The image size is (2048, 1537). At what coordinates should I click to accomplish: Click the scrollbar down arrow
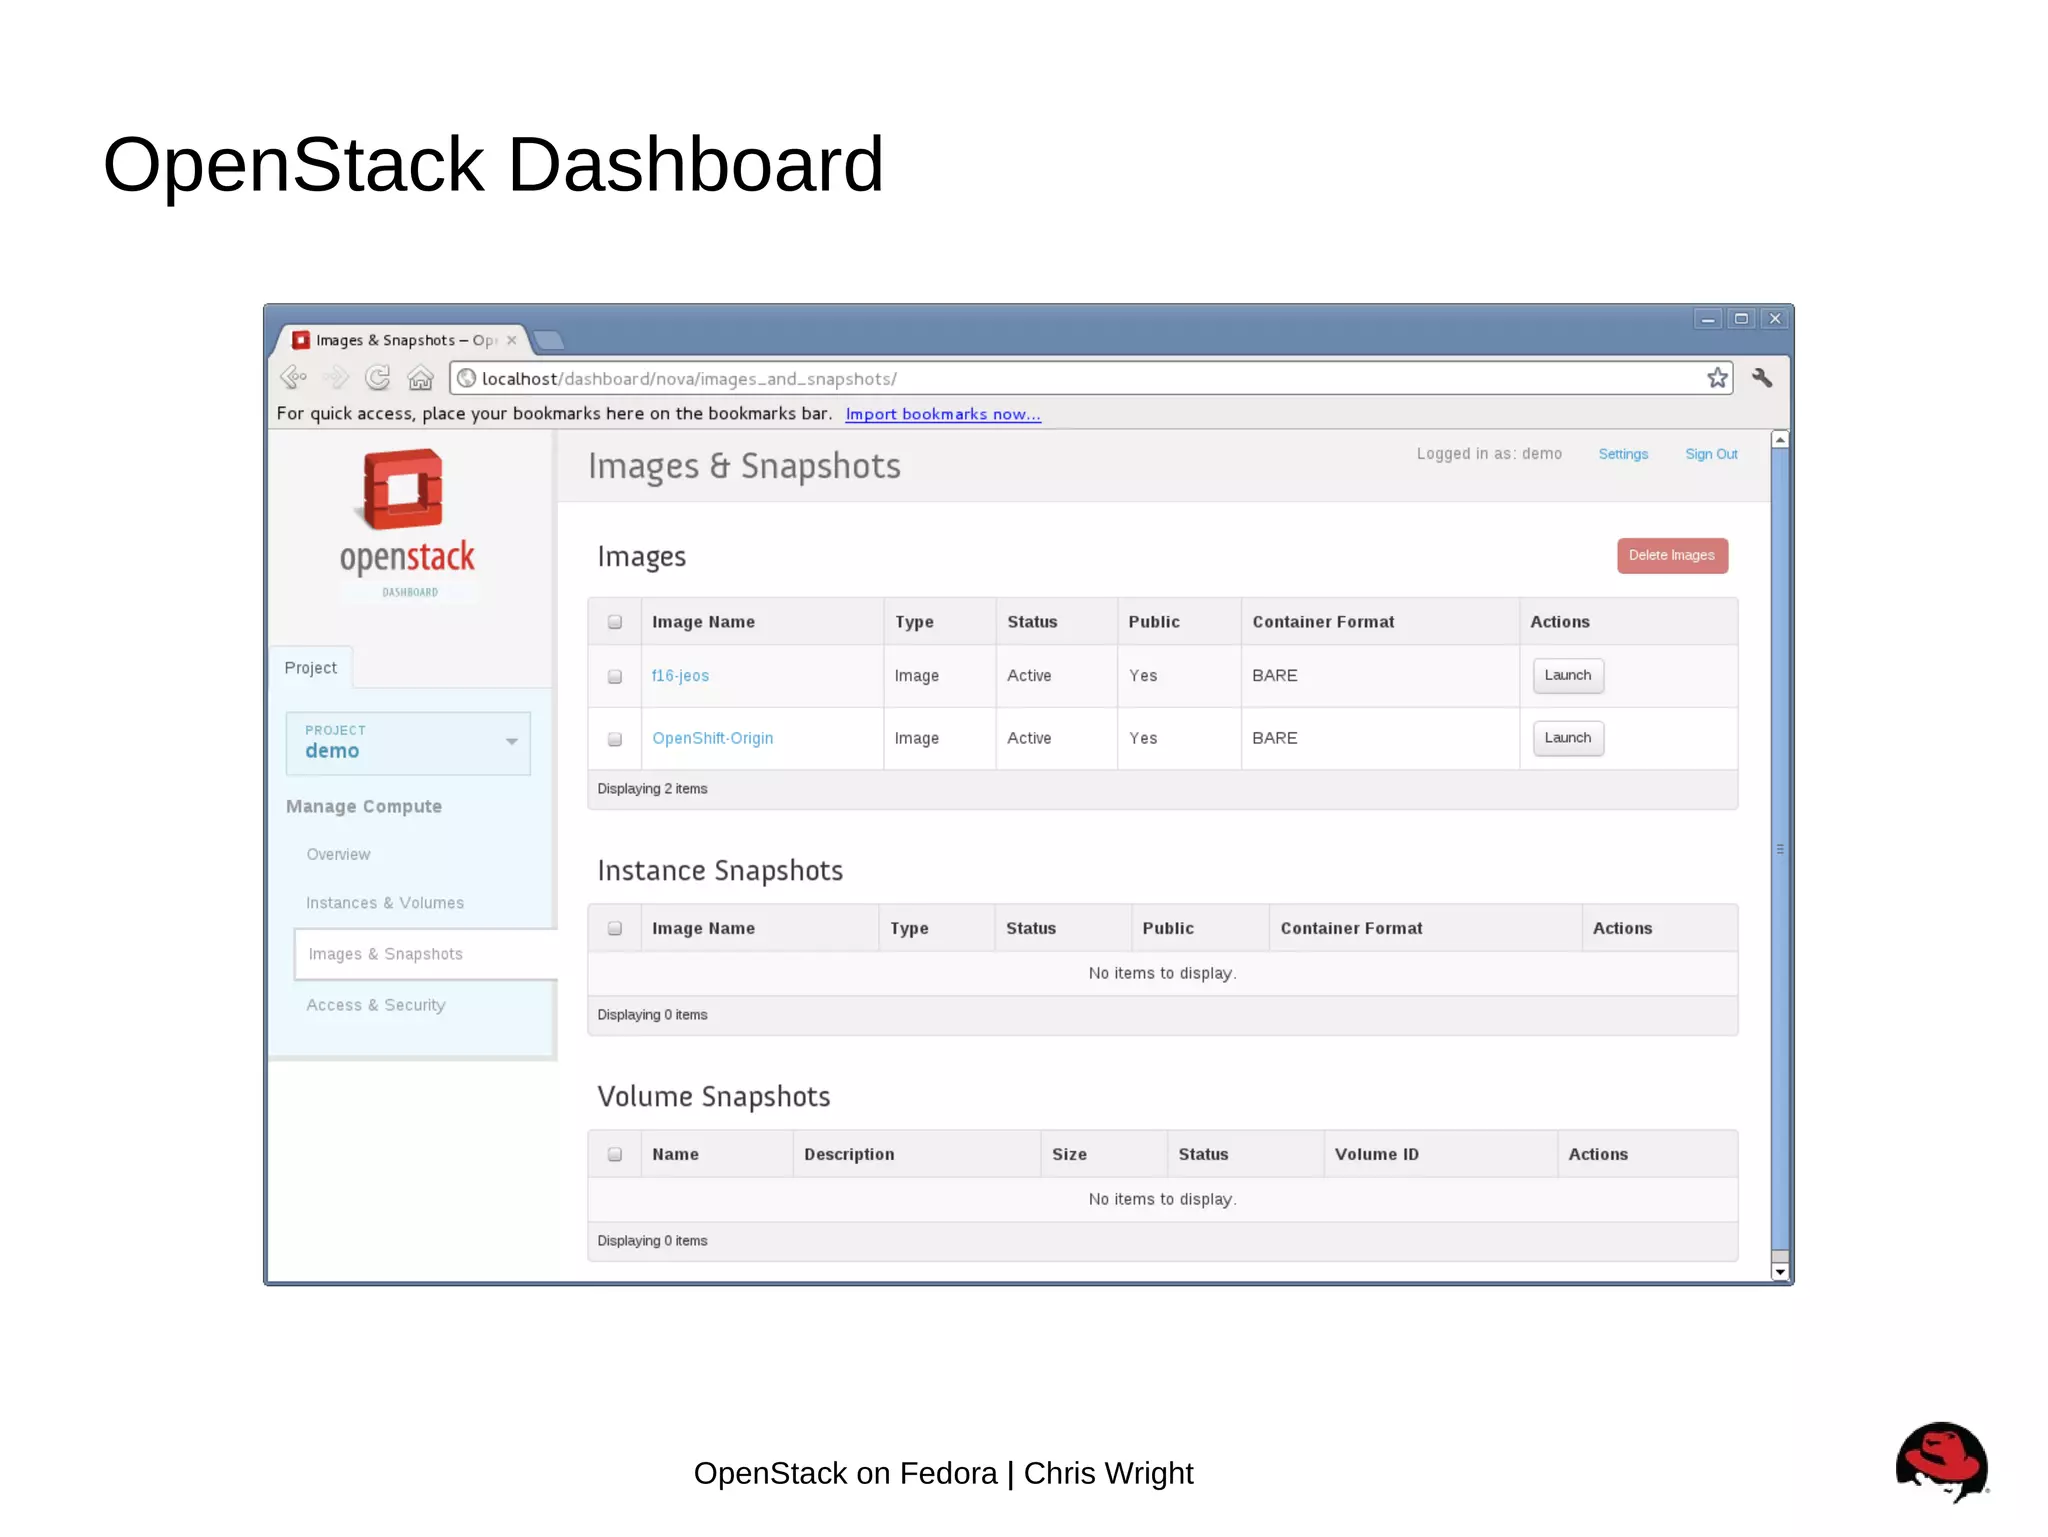point(1780,1272)
